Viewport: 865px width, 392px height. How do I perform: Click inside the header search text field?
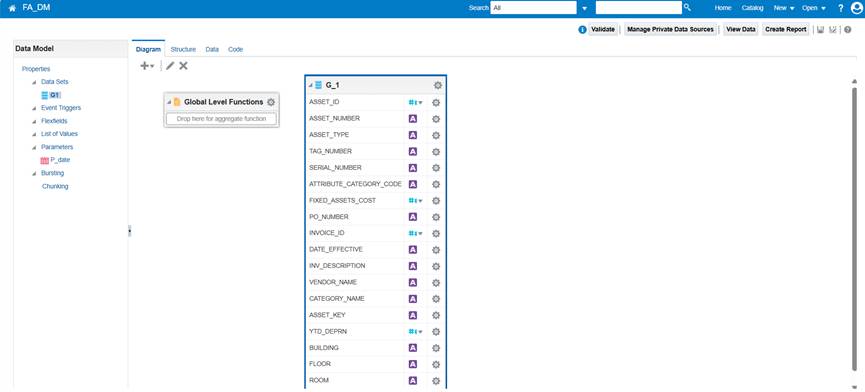click(638, 8)
